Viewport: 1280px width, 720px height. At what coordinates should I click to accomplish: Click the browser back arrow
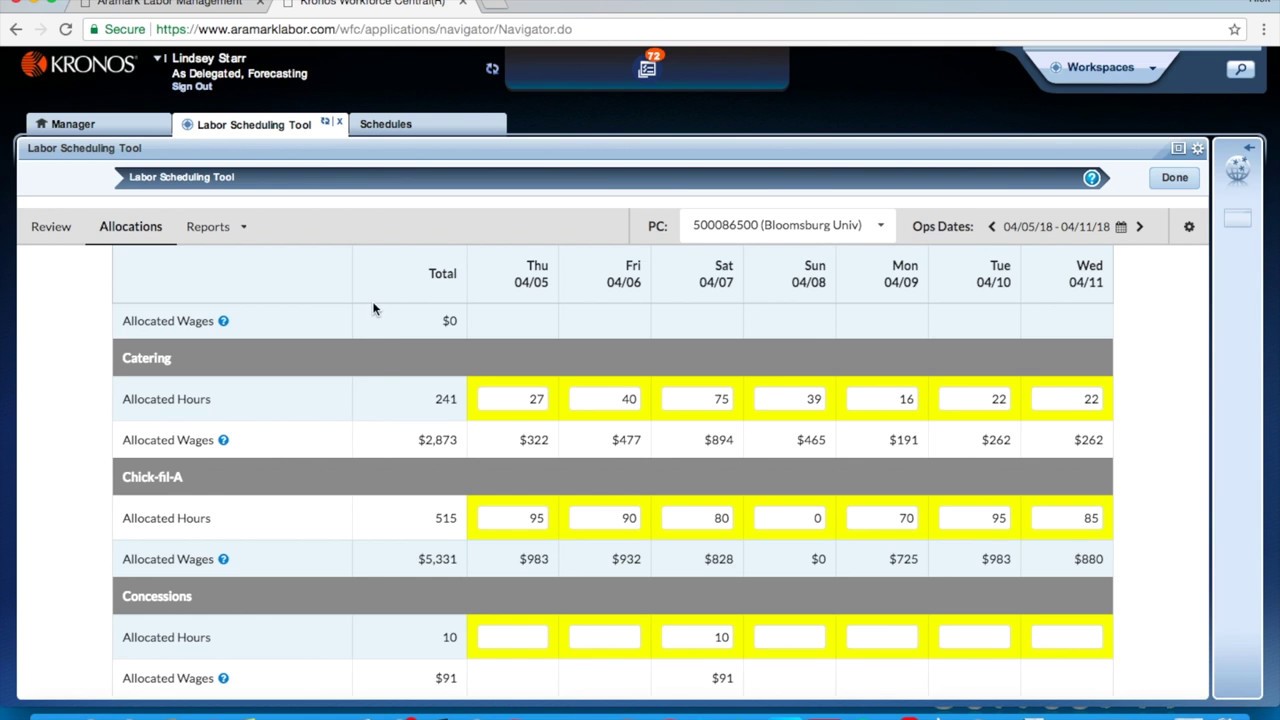[x=16, y=29]
